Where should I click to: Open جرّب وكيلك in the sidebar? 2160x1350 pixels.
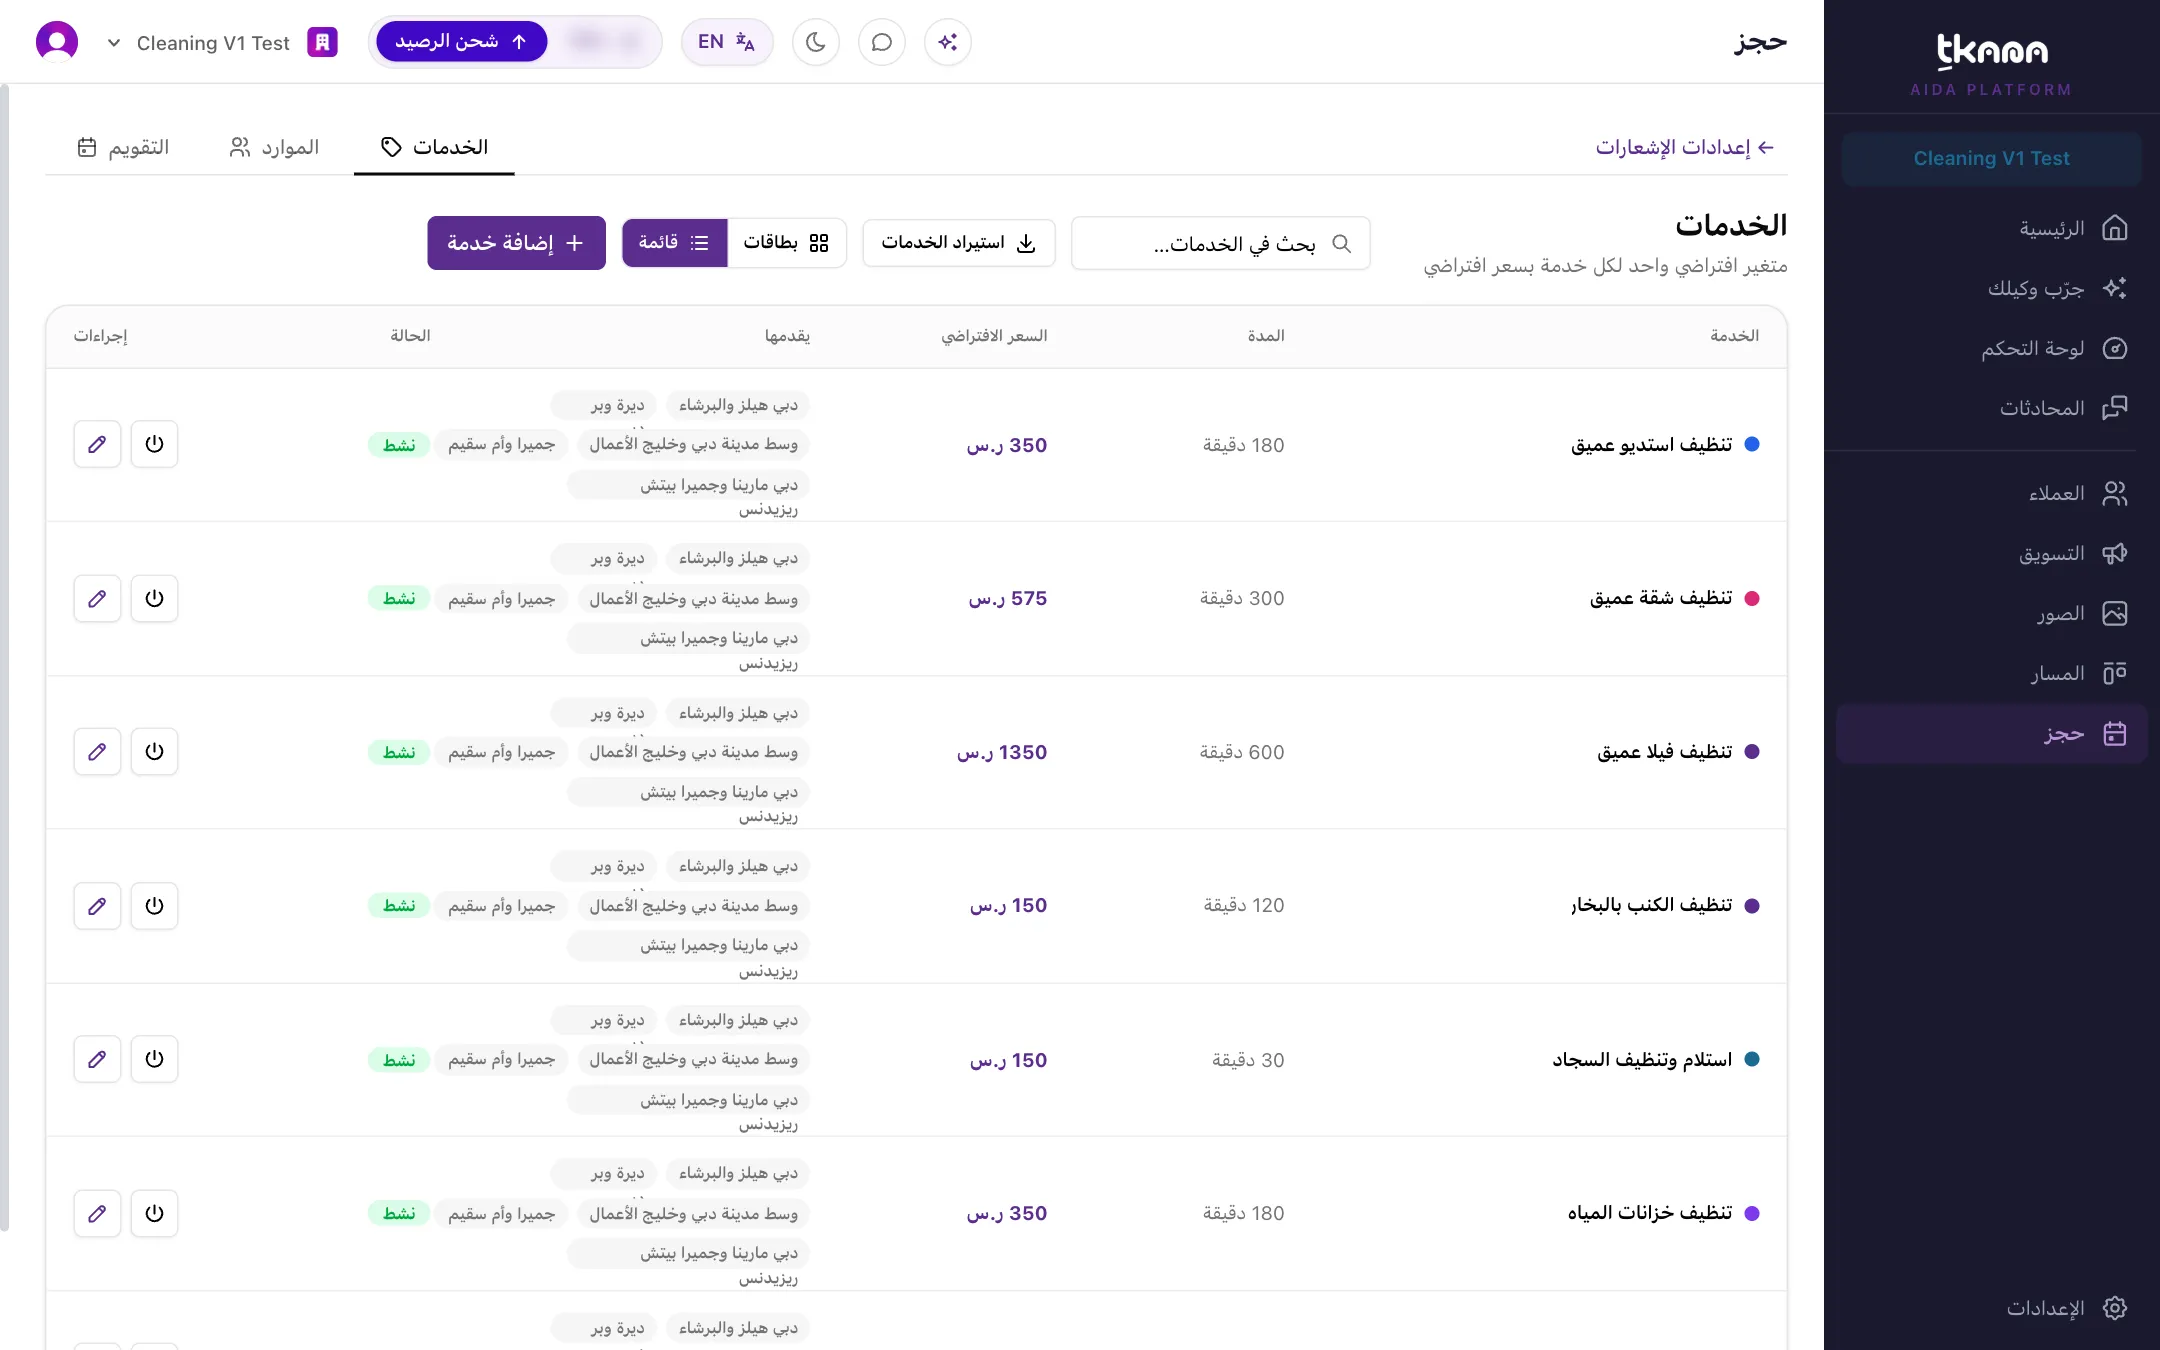coord(1990,288)
